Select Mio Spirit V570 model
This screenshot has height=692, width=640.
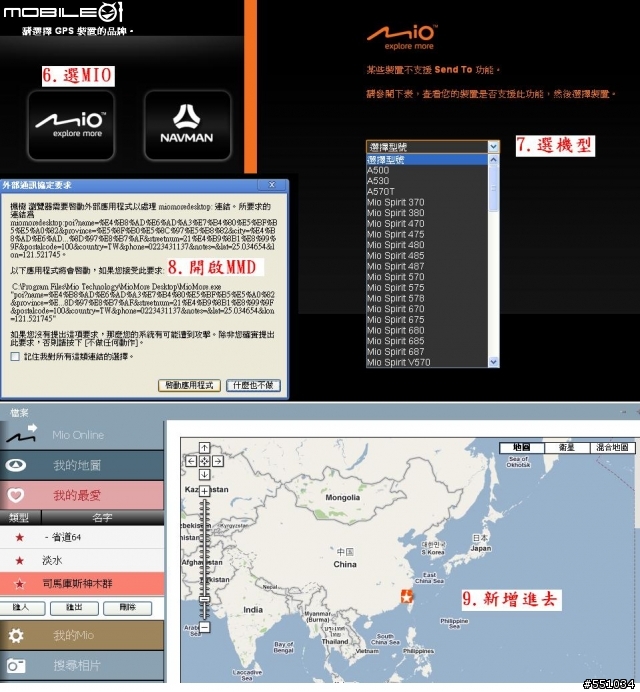(x=427, y=362)
